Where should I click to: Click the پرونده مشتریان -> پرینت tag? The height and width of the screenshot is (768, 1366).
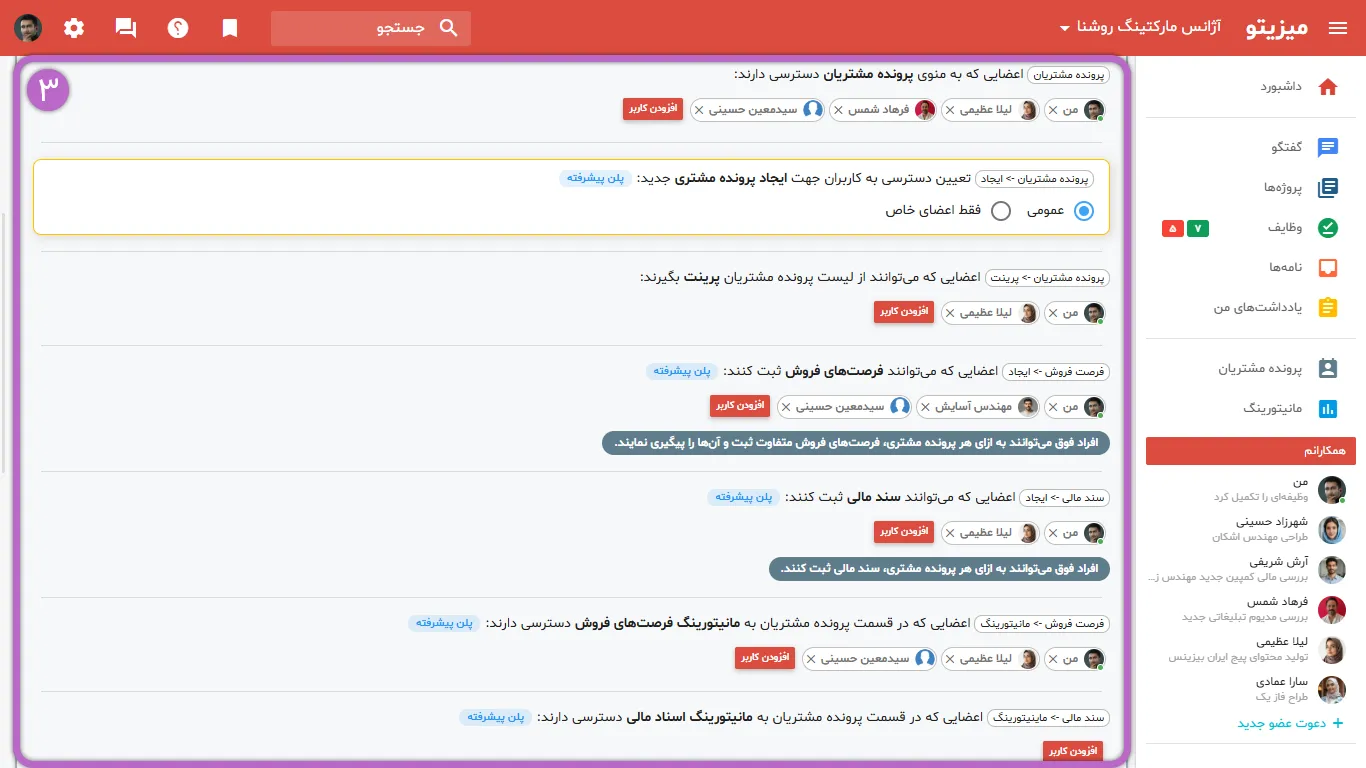tap(1048, 277)
